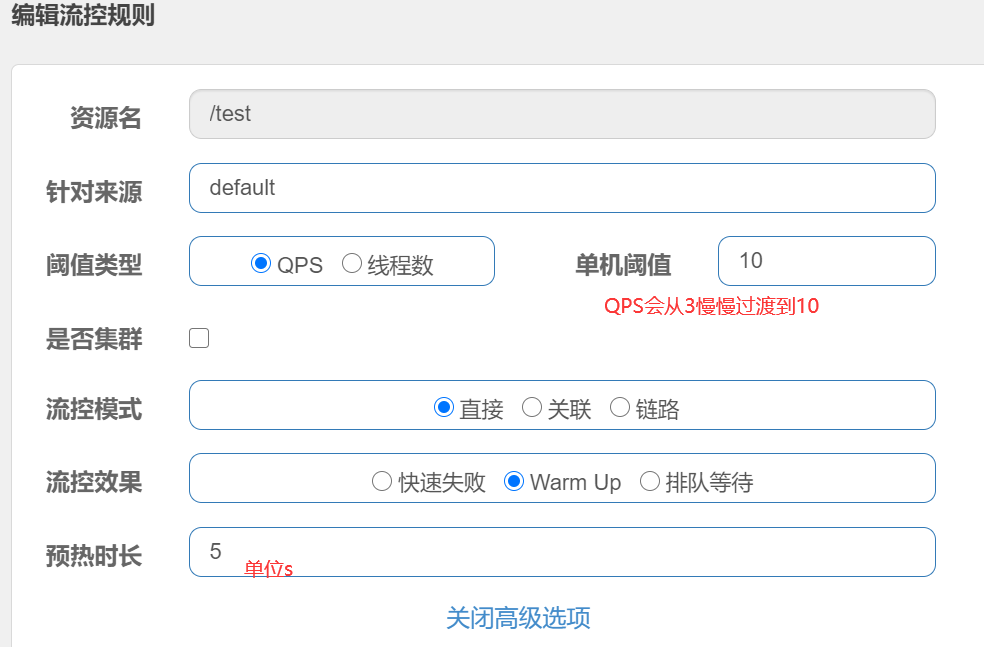The height and width of the screenshot is (647, 984).
Task: Click the 单机阈值 input showing 10
Action: click(x=826, y=261)
